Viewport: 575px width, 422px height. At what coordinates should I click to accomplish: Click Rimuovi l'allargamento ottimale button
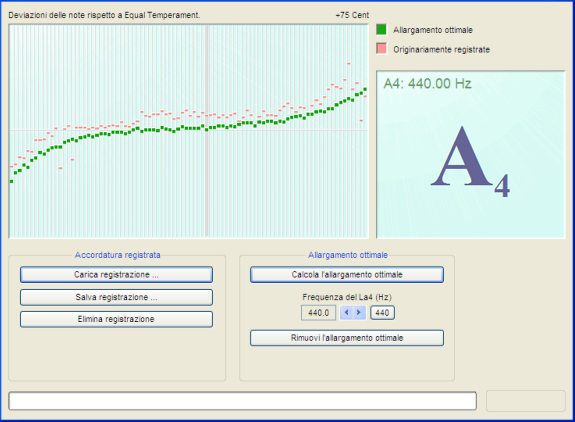tap(347, 338)
